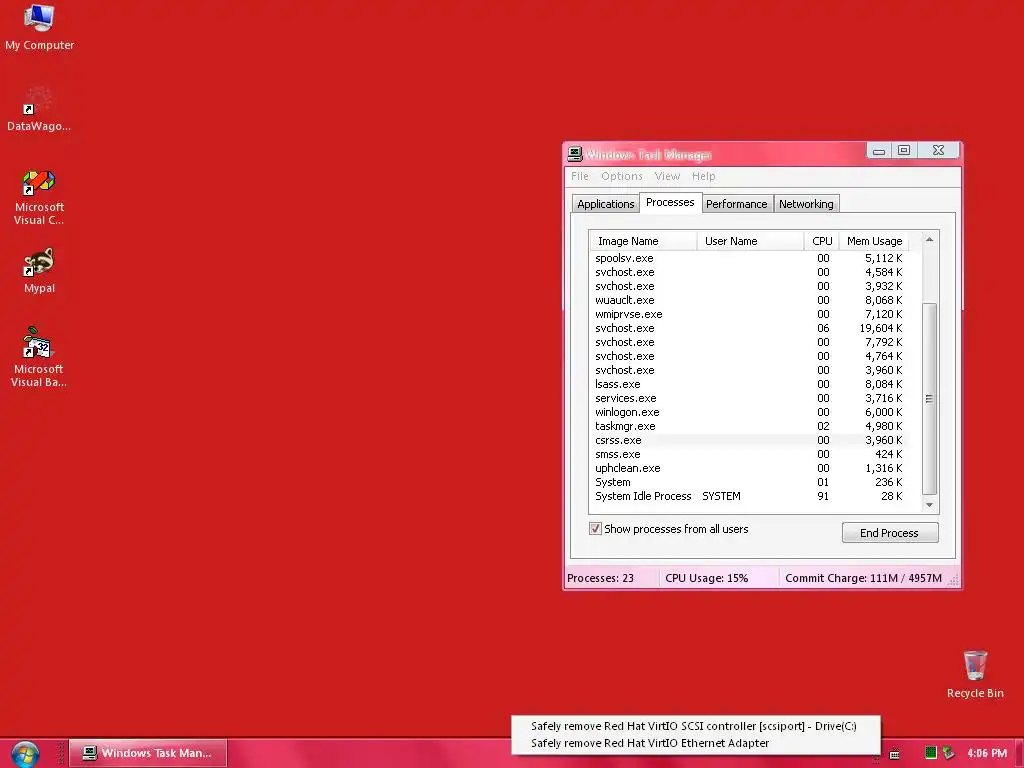Select the winlogon.exe process
The image size is (1024, 768).
tap(749, 412)
